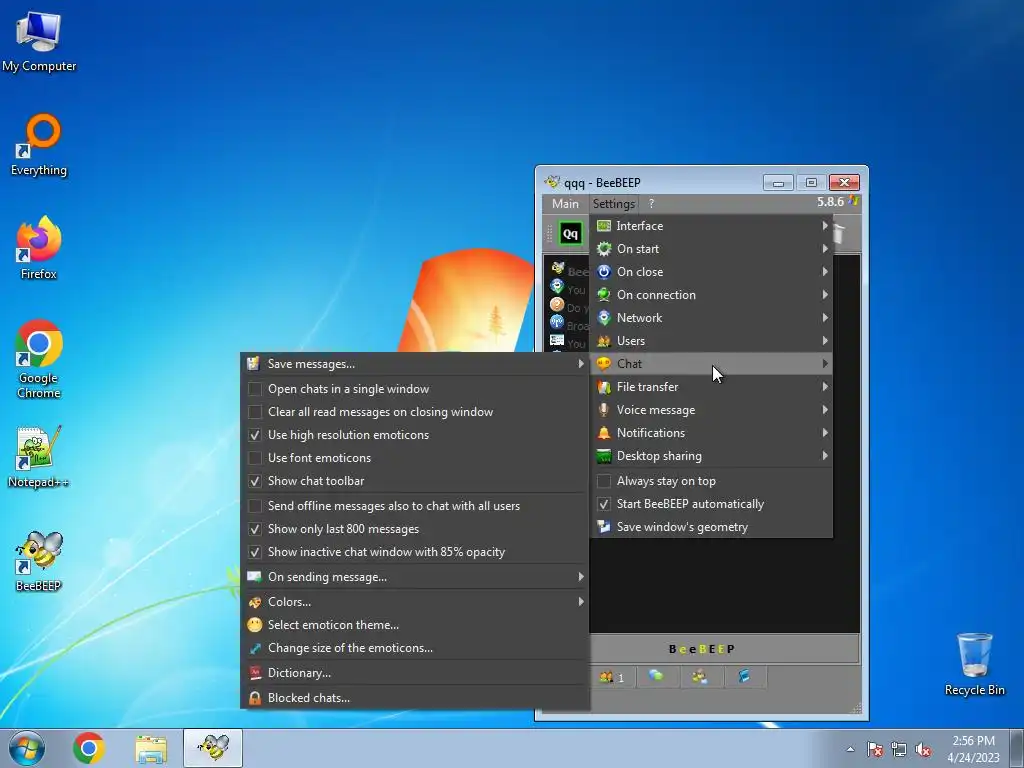Enable Open chats in a single window
1024x768 pixels.
[255, 389]
